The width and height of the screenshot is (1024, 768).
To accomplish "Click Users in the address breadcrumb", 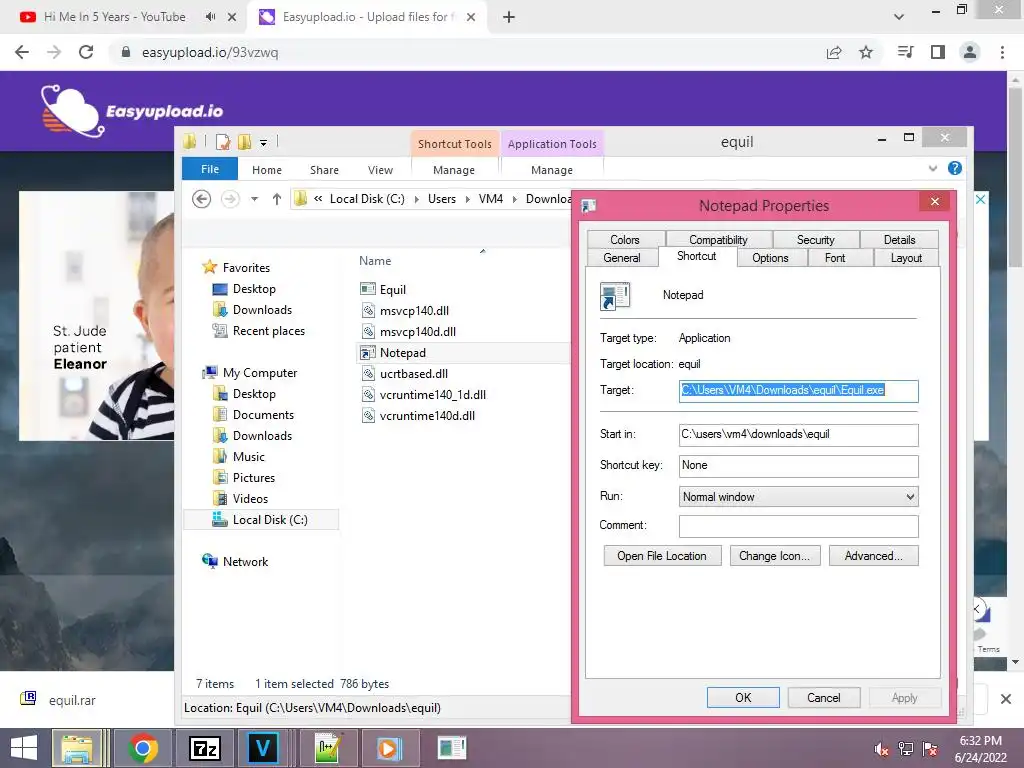I will click(441, 199).
